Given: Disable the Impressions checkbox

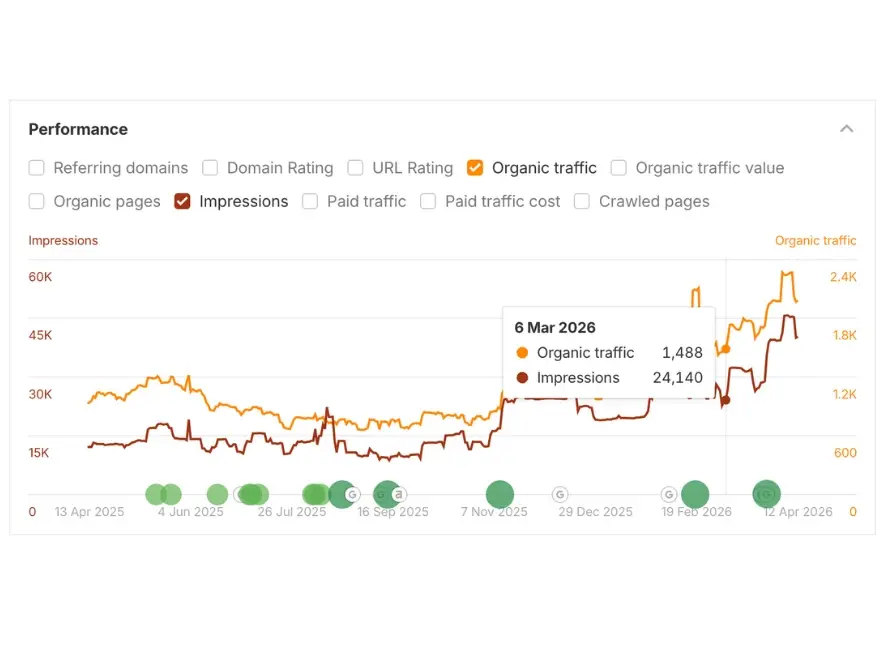Looking at the screenshot, I should [182, 202].
